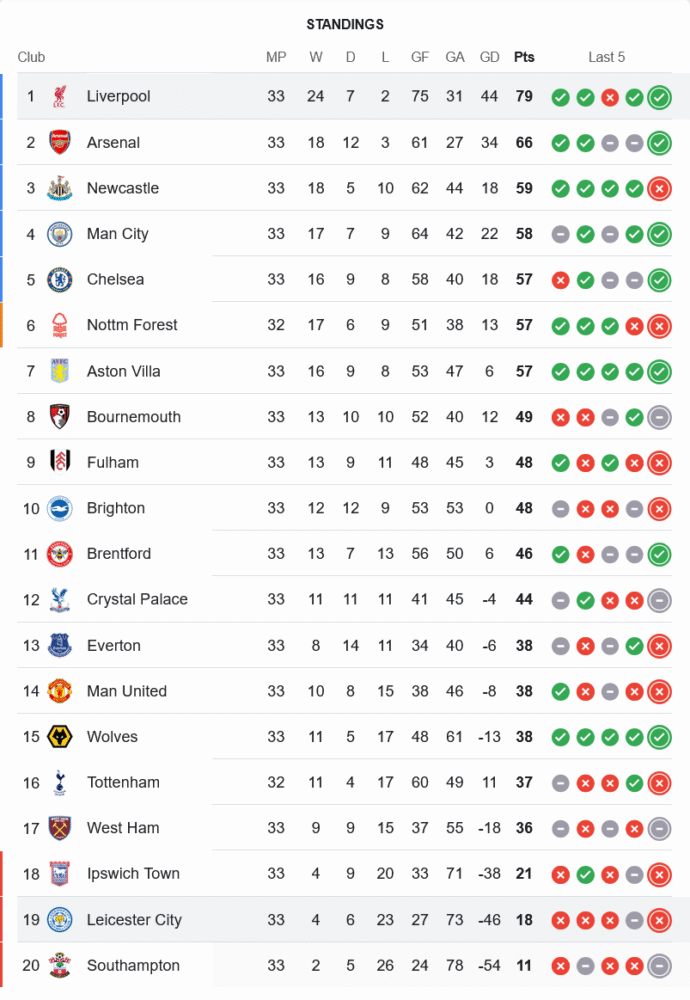
Task: Open the Leicester City team link
Action: (134, 920)
